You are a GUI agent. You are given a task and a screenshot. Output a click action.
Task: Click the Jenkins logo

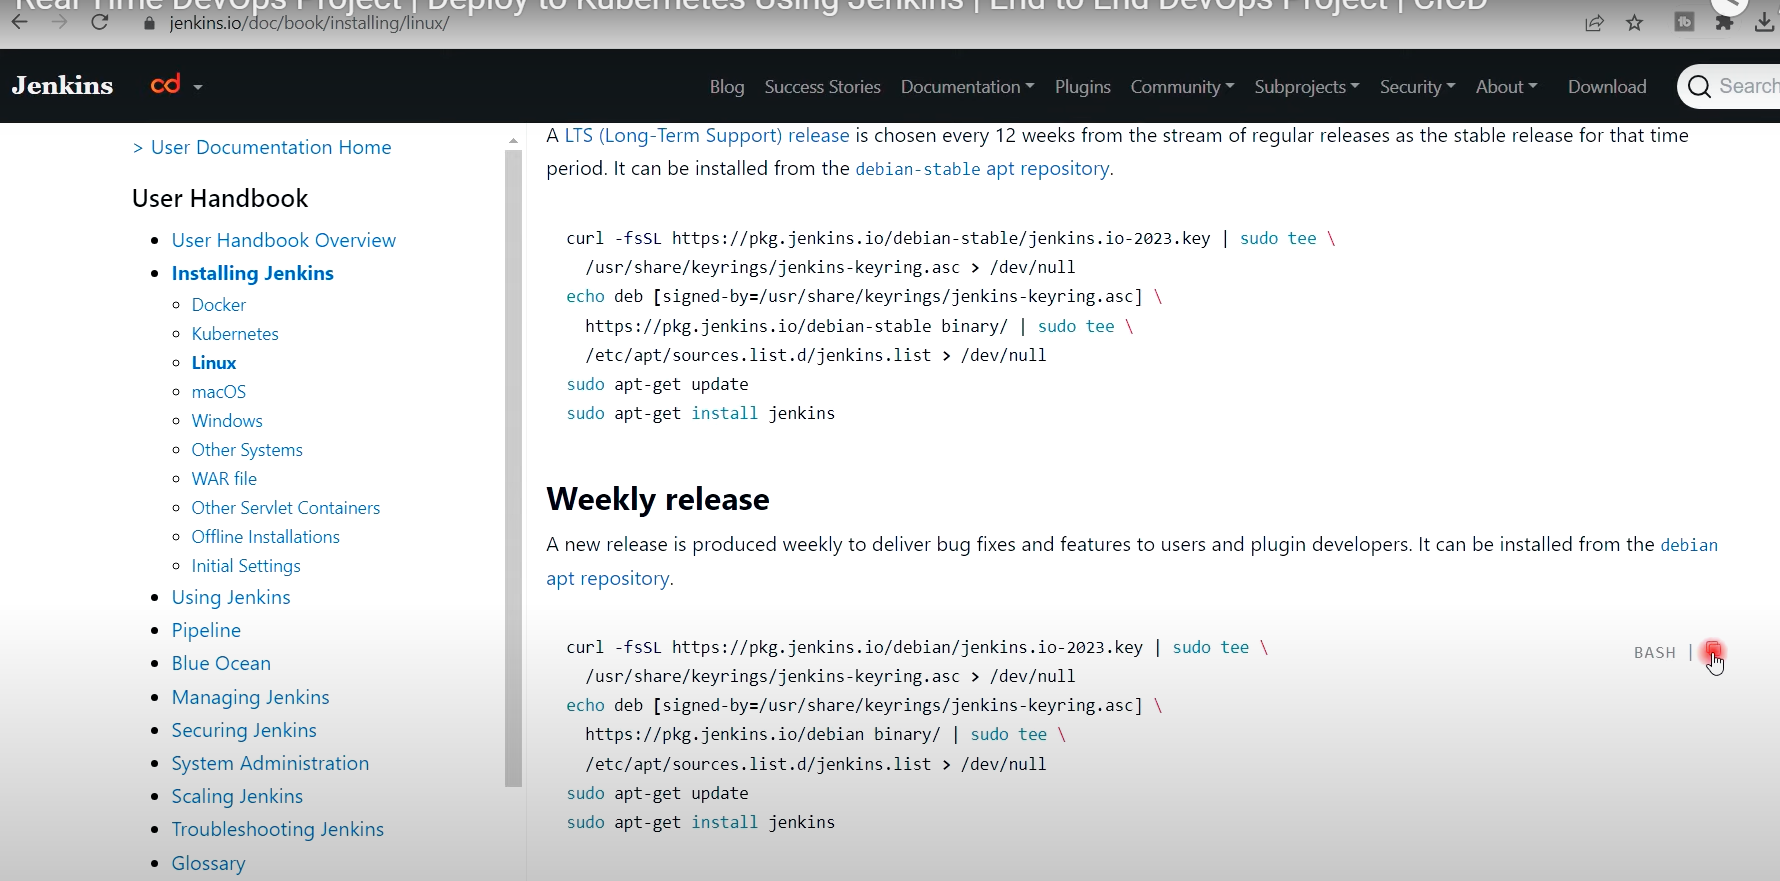point(62,86)
